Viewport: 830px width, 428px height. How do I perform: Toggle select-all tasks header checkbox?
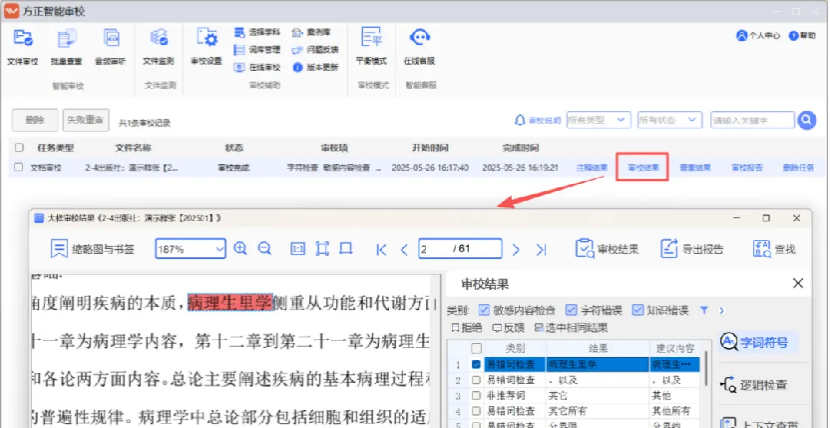click(19, 148)
